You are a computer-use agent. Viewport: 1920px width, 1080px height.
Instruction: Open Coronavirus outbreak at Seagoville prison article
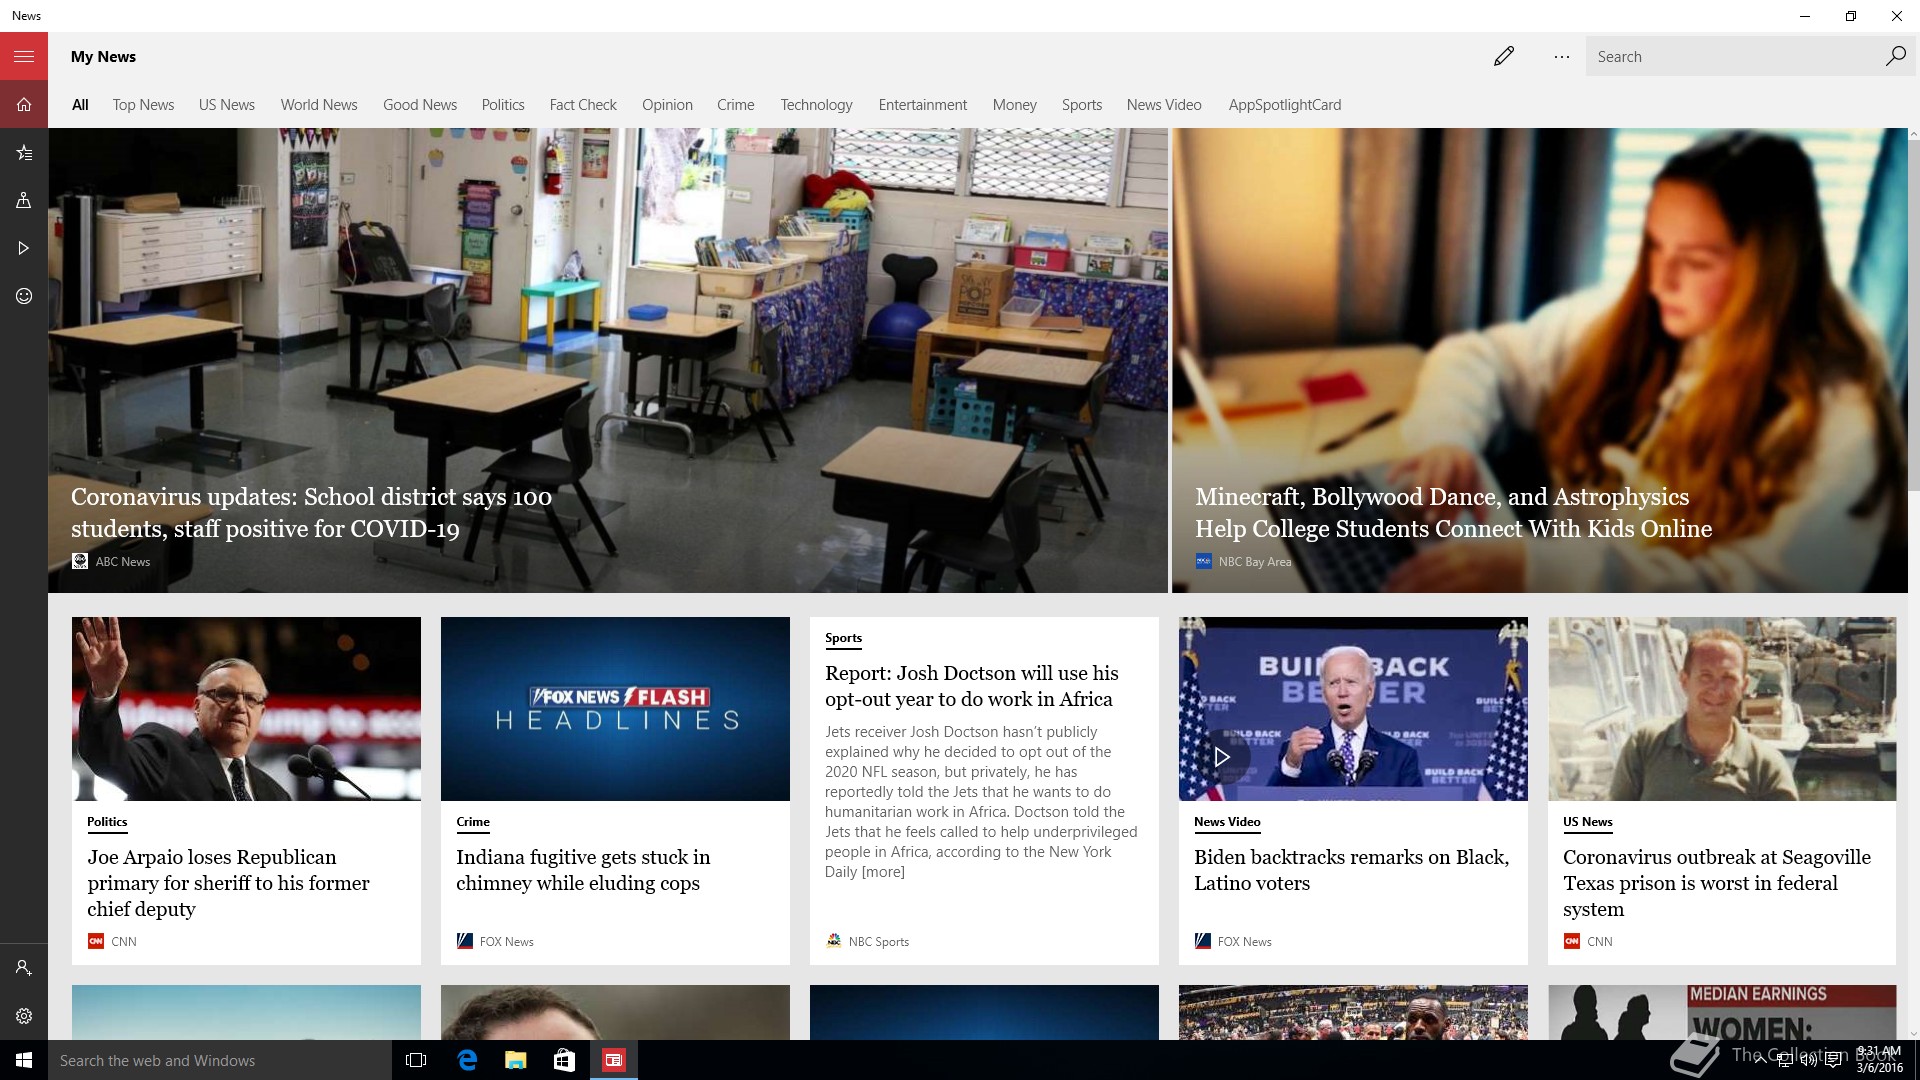[x=1716, y=883]
